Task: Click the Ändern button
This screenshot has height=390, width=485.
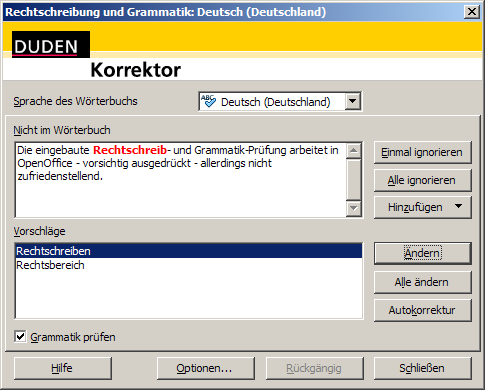Action: coord(422,253)
